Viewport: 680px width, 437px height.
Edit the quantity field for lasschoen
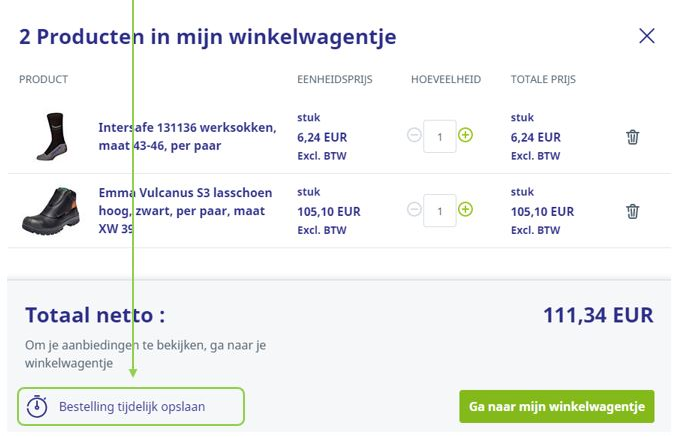pos(440,210)
